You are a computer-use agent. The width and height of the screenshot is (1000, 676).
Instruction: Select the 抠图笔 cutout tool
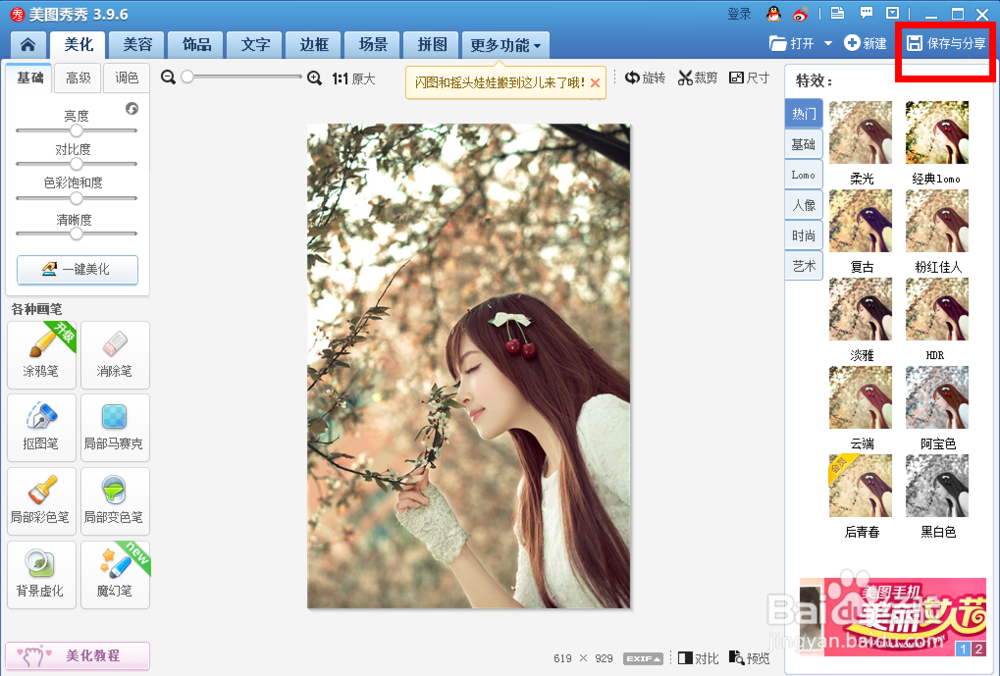point(41,428)
